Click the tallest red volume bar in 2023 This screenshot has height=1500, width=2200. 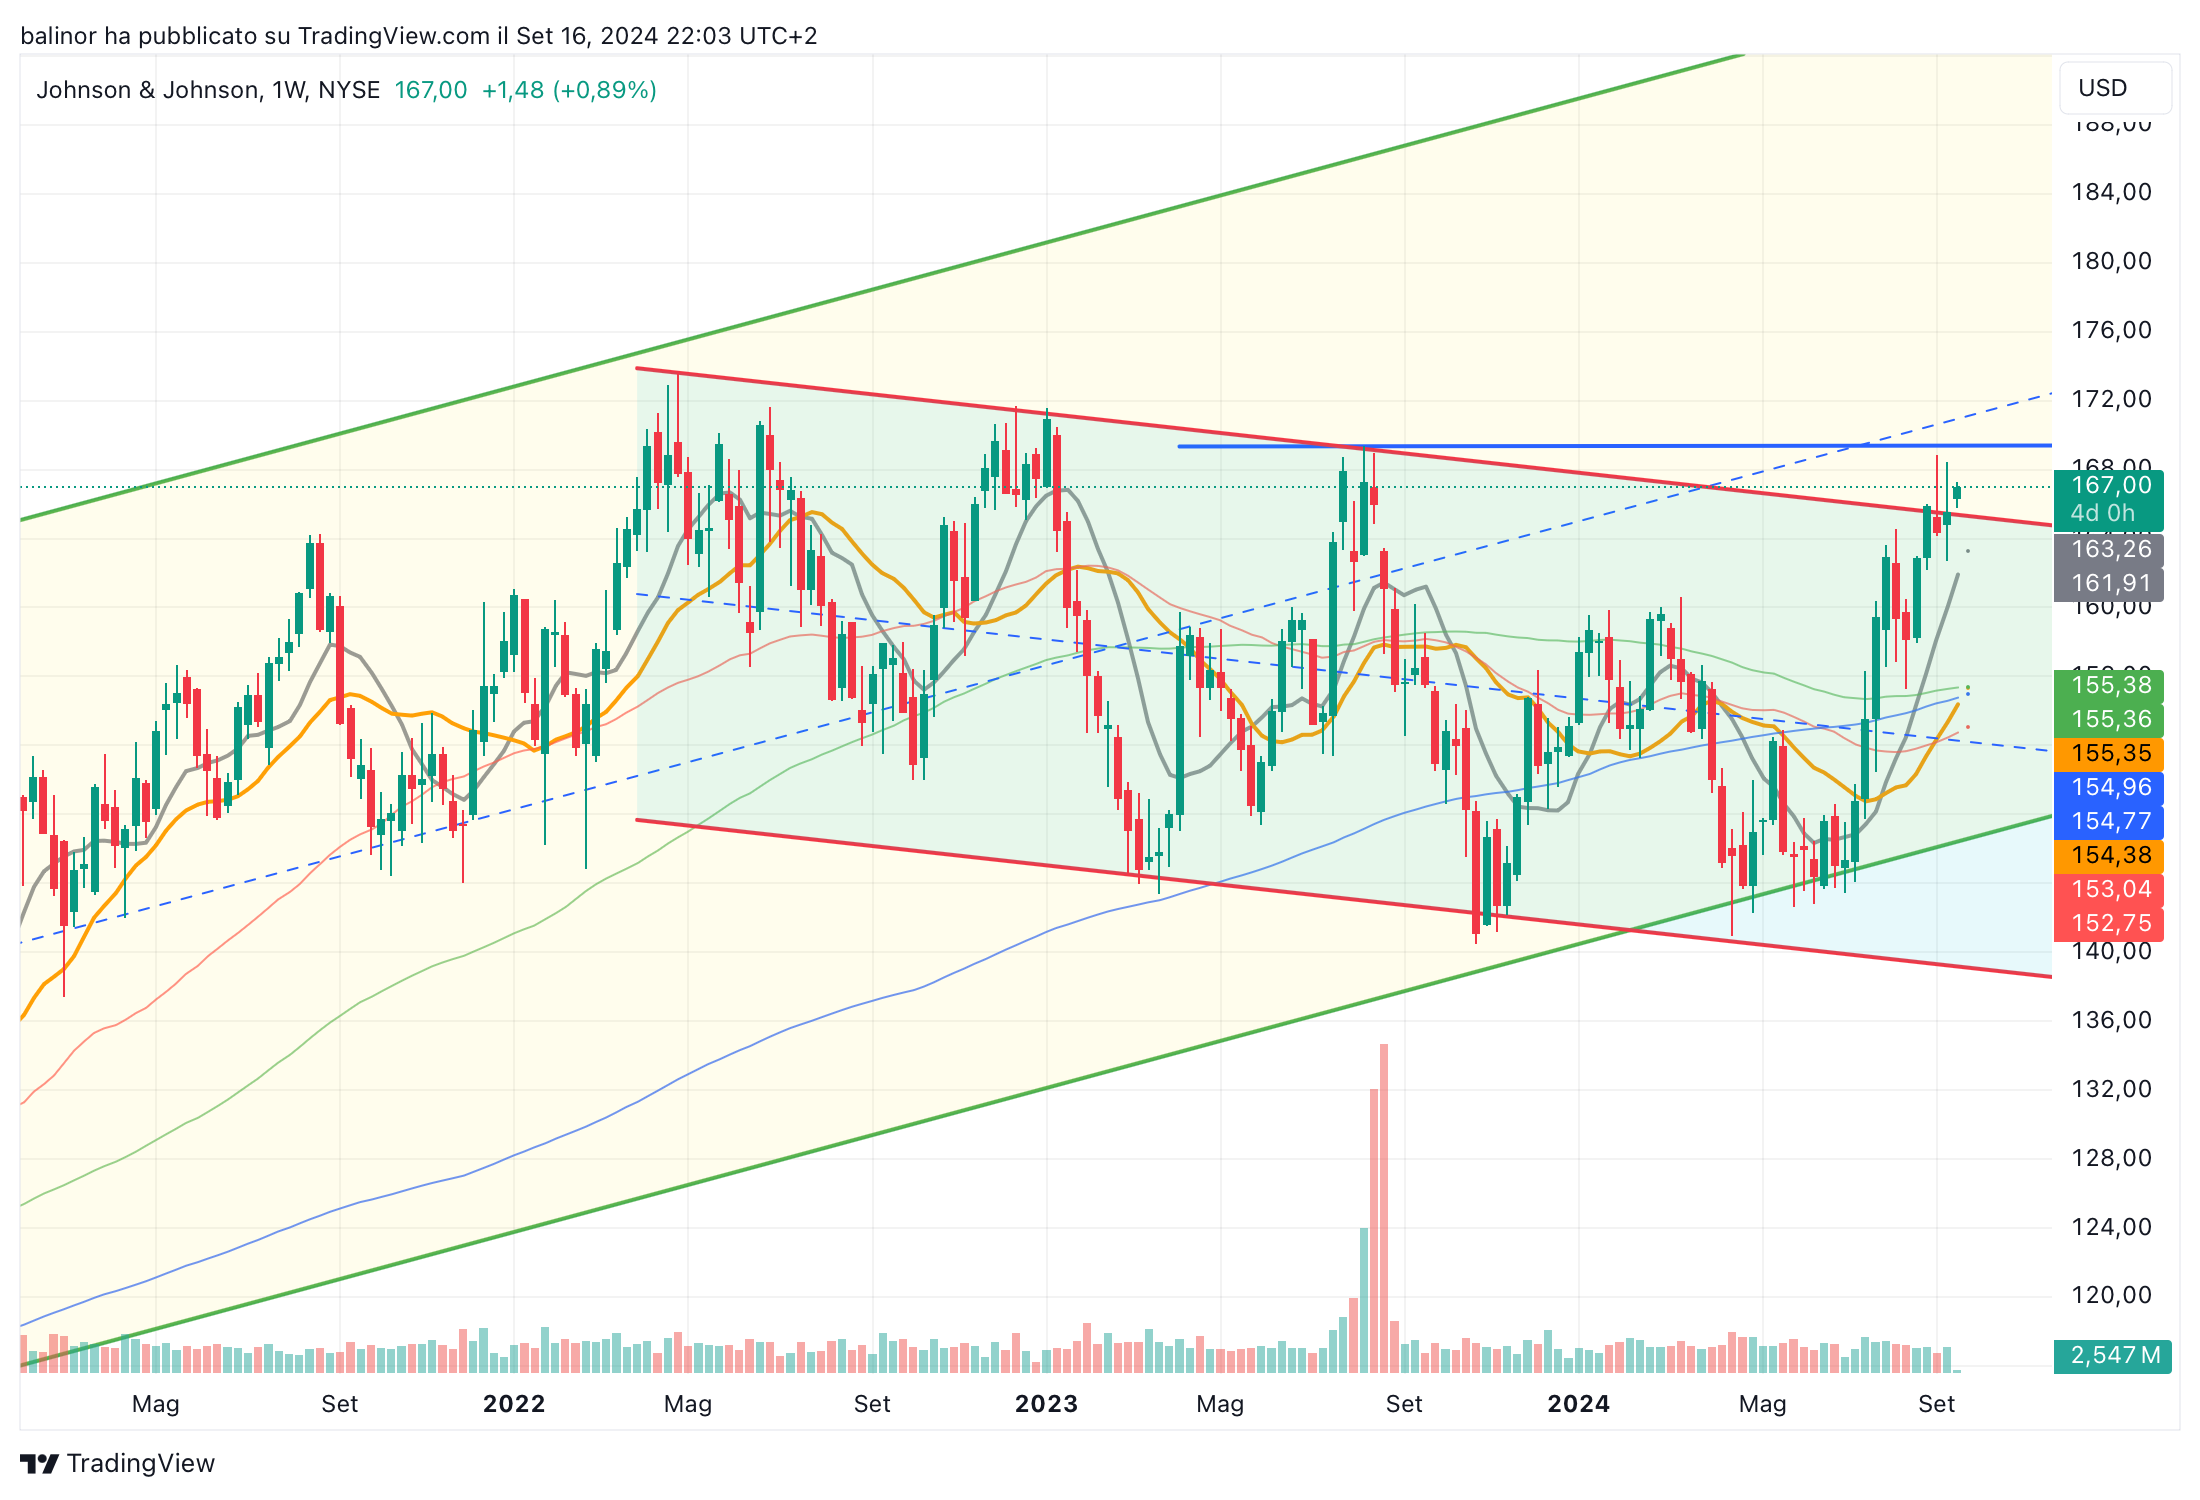[x=1384, y=1208]
